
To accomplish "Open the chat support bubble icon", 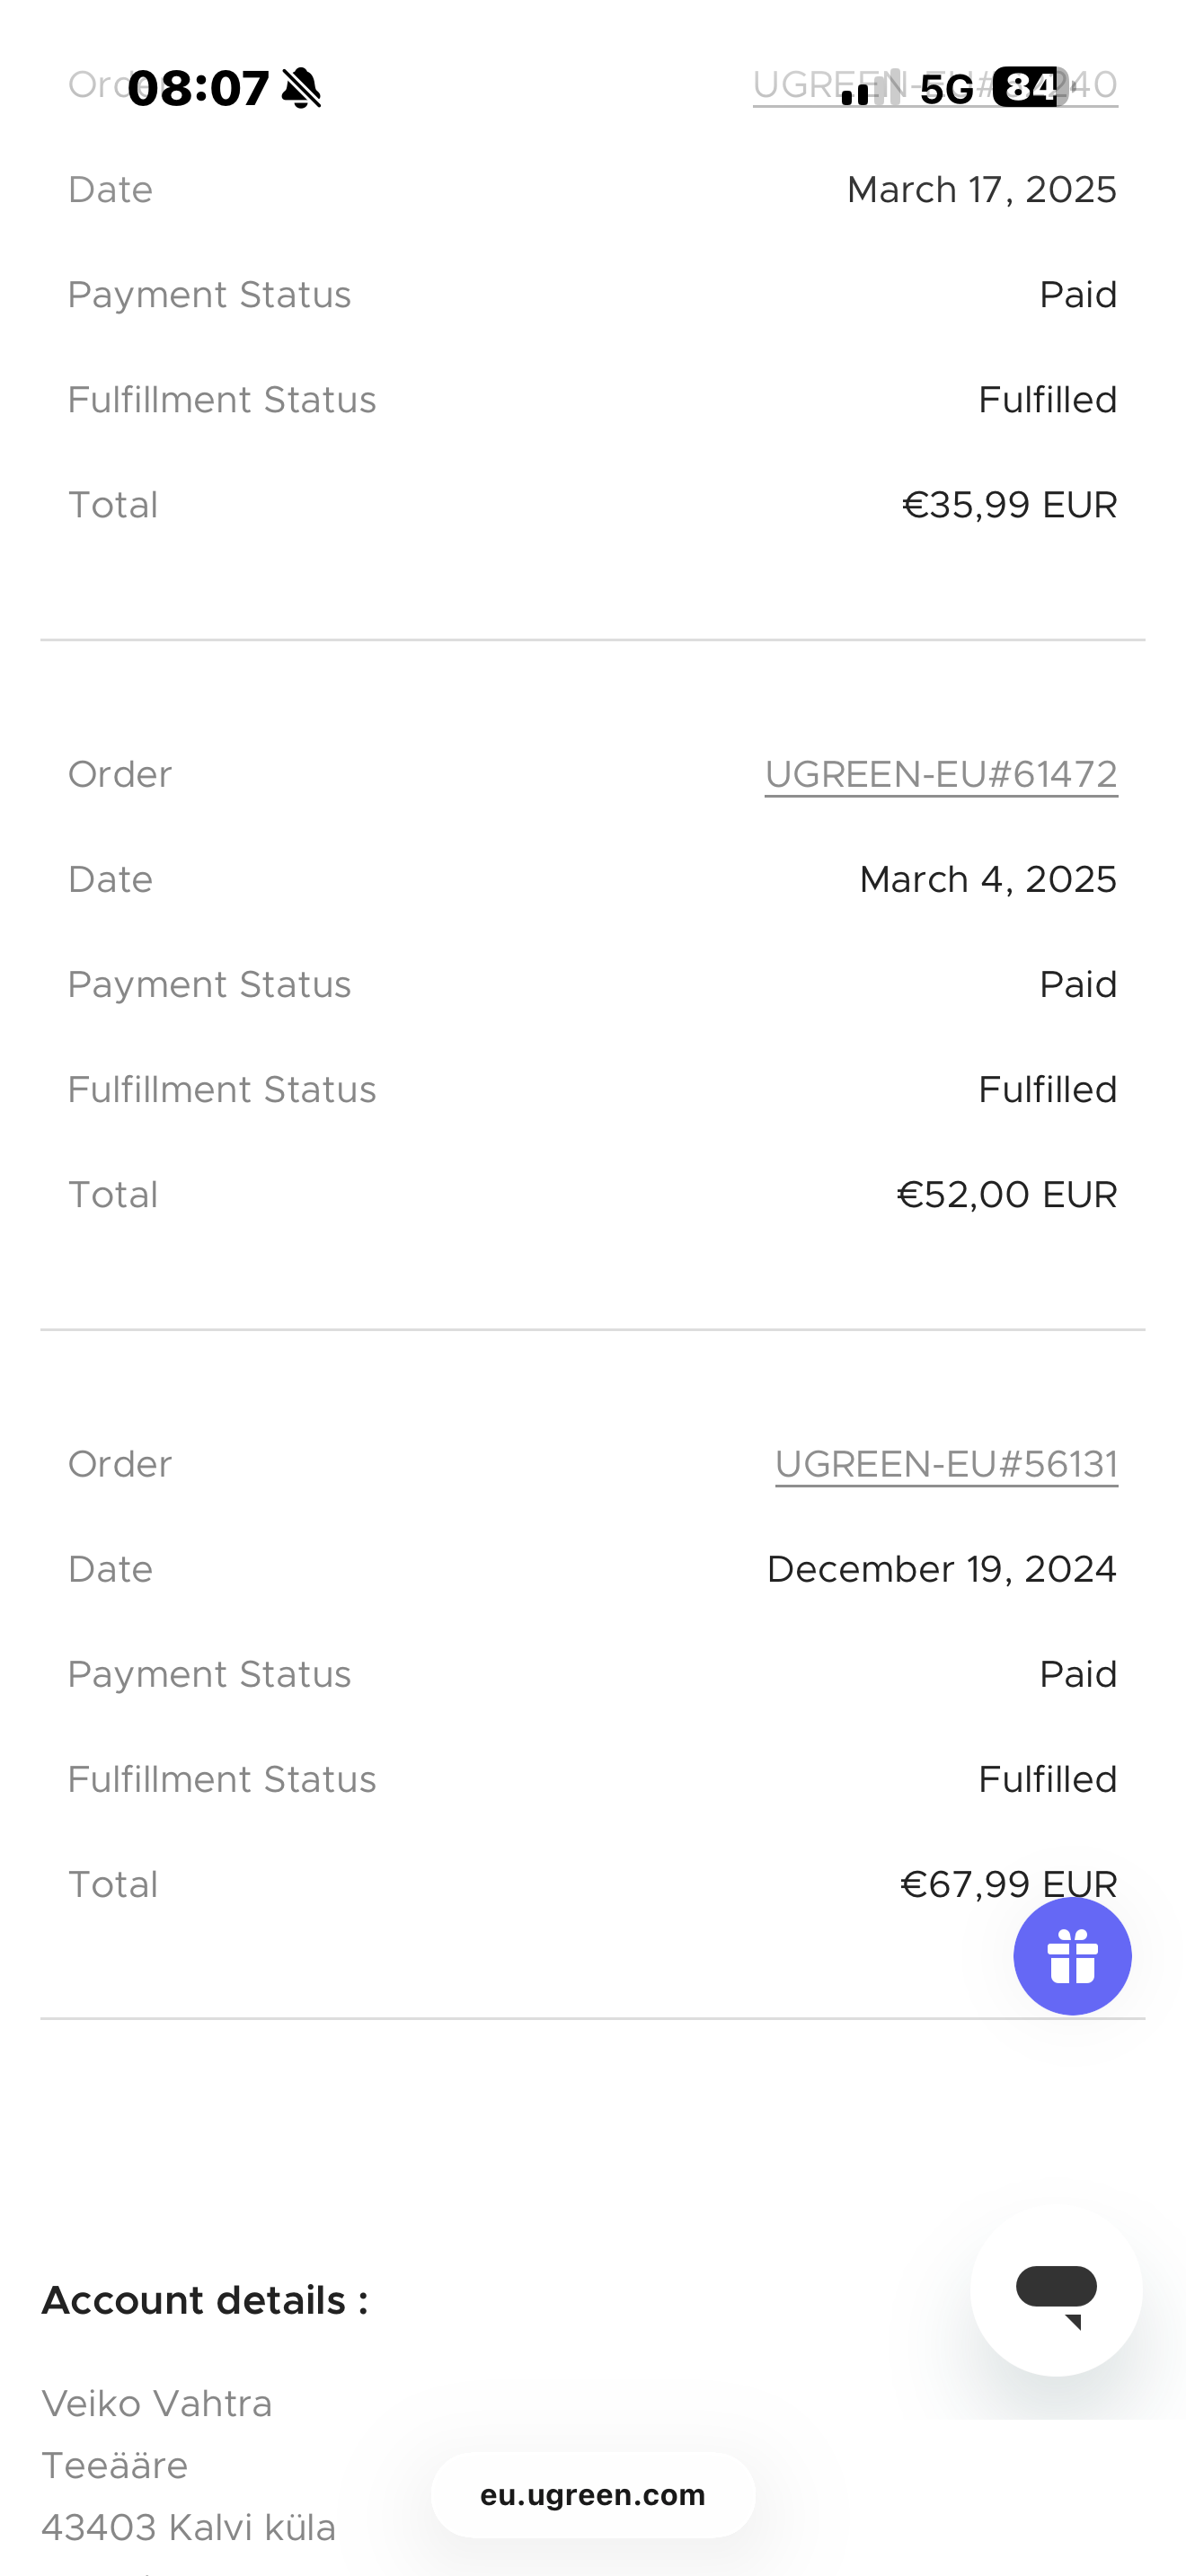I will tap(1056, 2291).
